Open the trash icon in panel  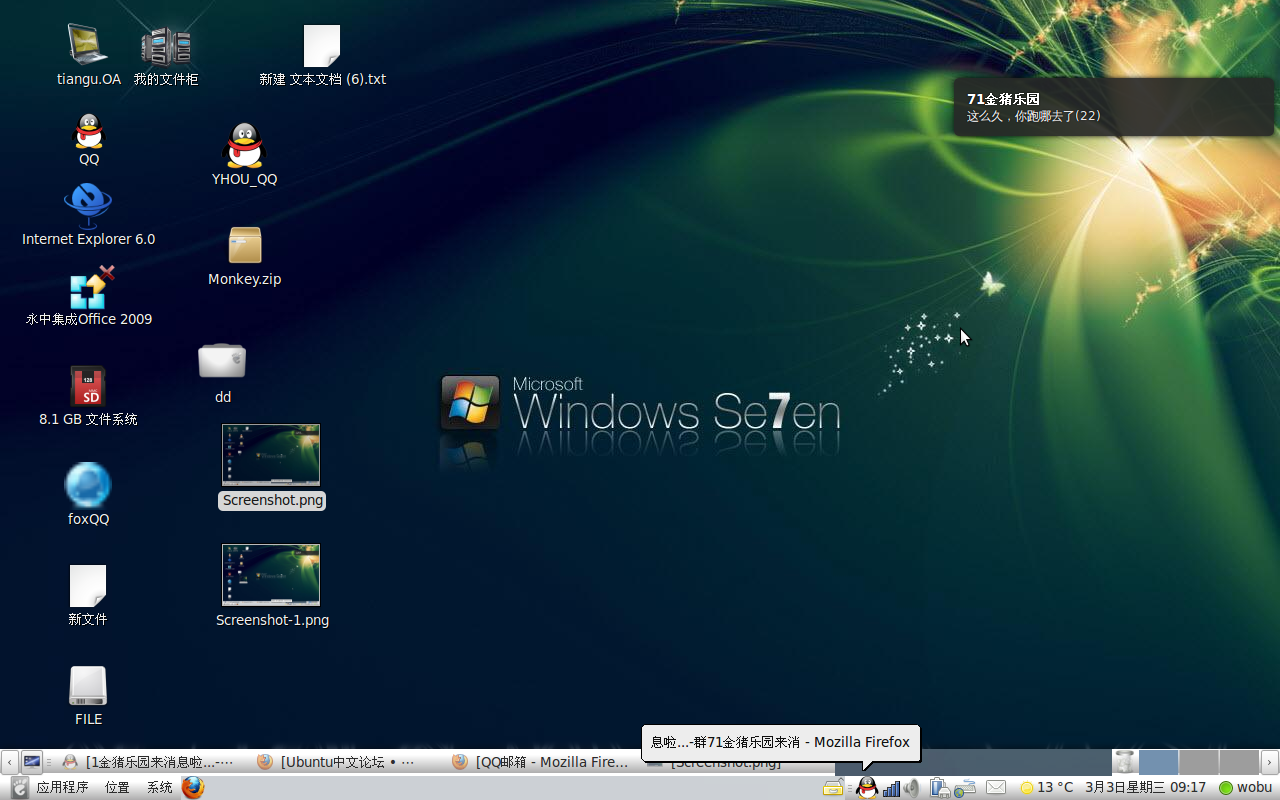[x=1124, y=762]
